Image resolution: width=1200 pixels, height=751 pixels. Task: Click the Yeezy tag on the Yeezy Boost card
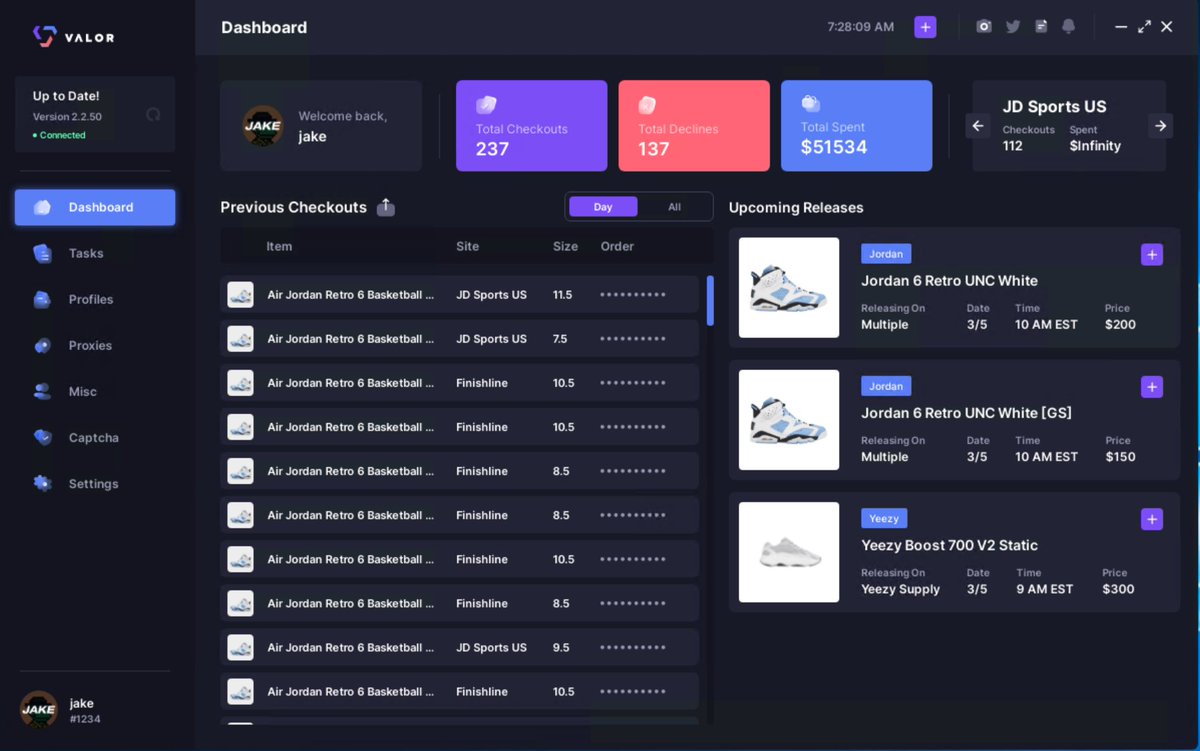(x=884, y=518)
